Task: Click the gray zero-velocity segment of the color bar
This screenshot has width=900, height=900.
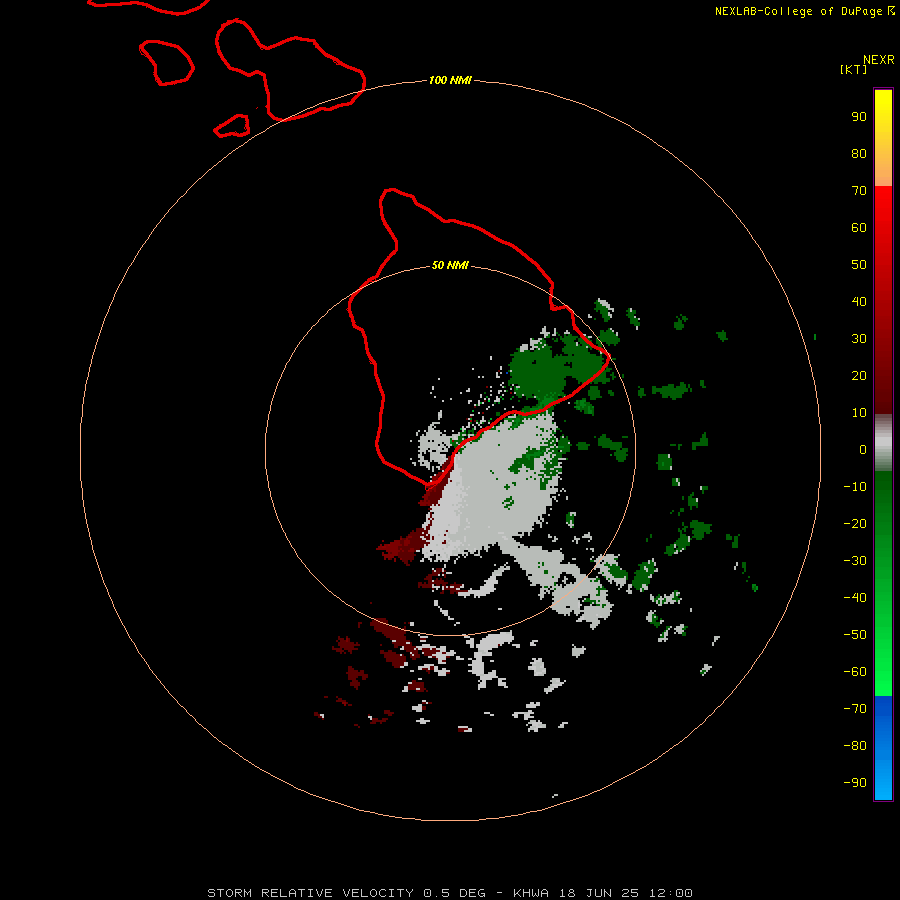Action: coord(883,443)
